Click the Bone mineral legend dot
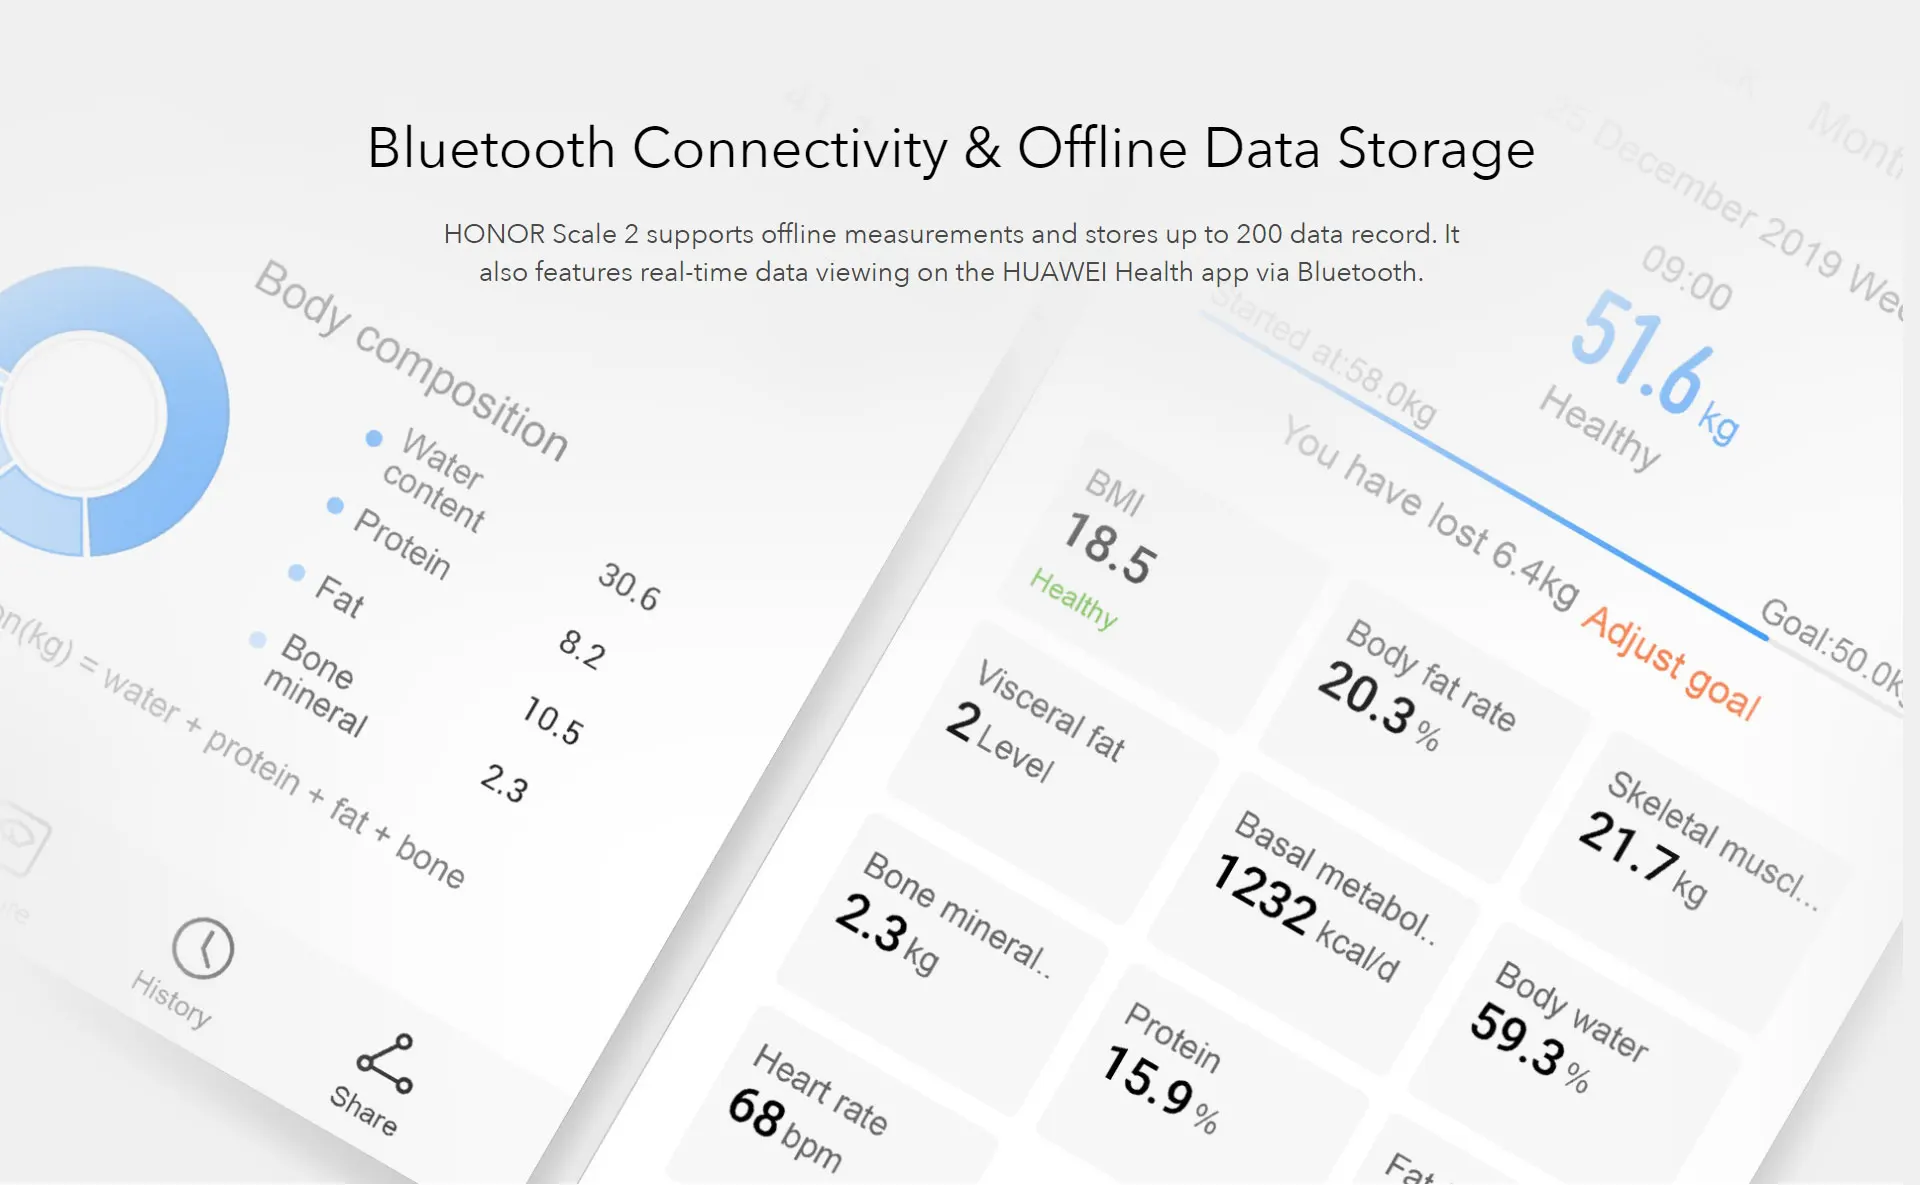Screen dimensions: 1920x1185 [258, 639]
